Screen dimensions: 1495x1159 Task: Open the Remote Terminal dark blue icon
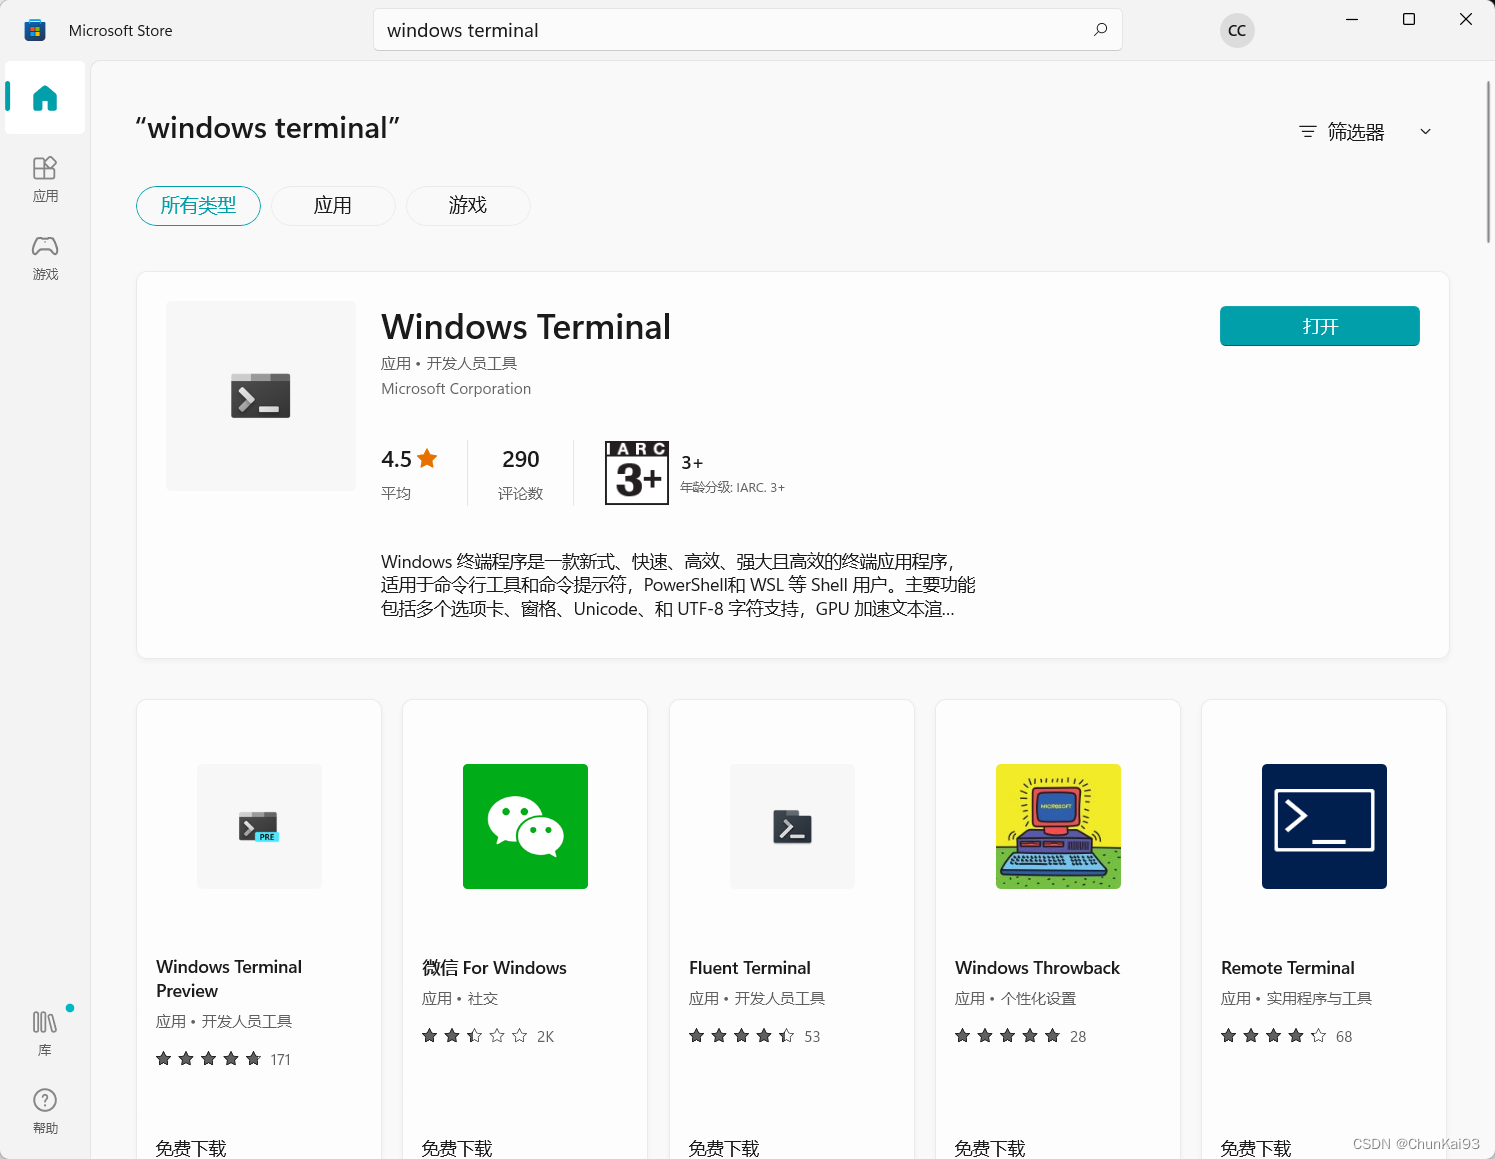coord(1324,826)
